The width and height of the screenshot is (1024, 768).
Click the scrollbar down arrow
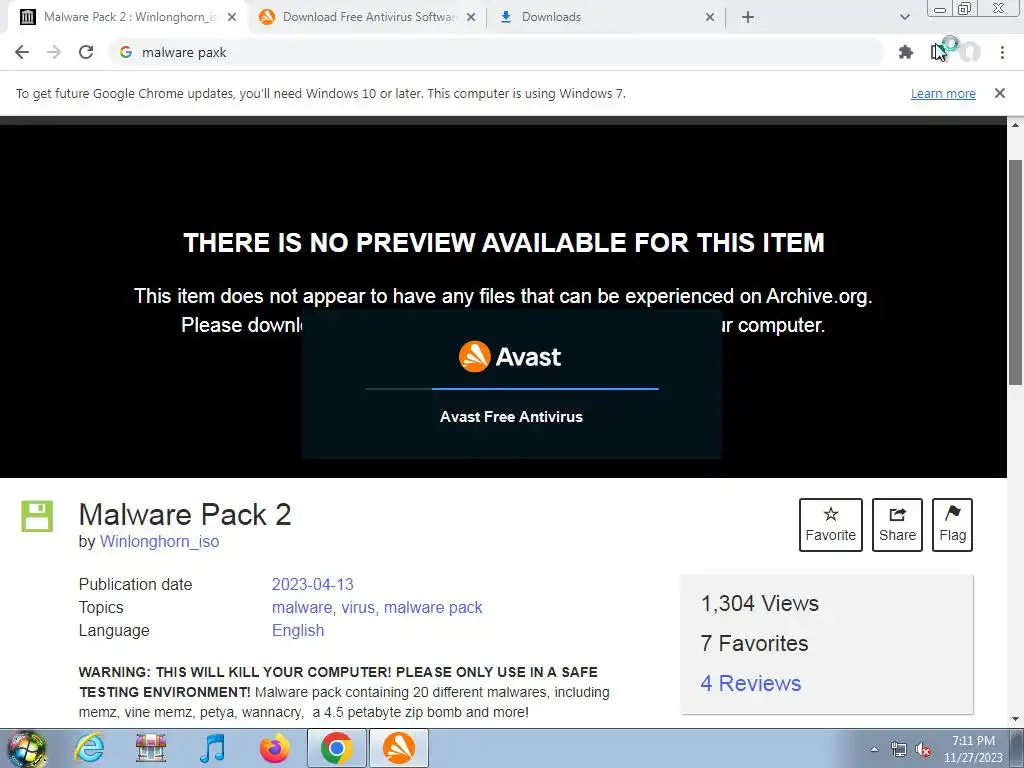(1016, 718)
